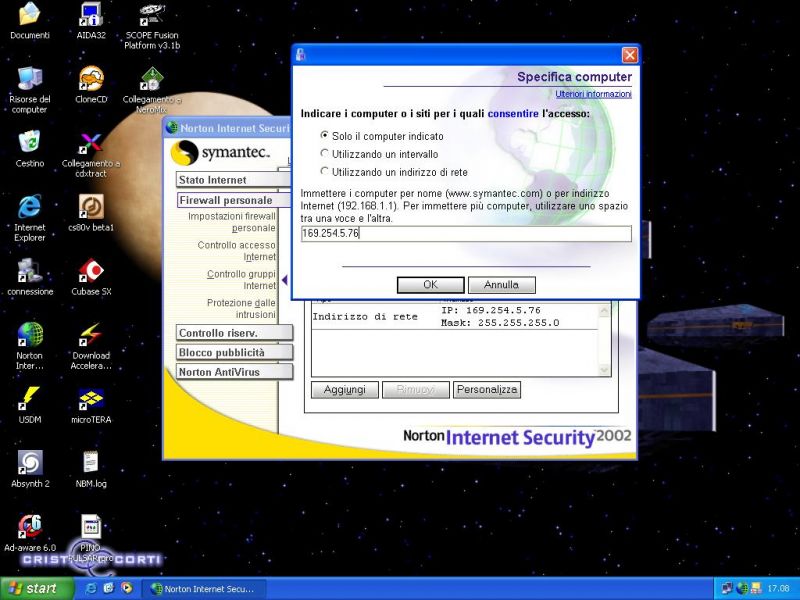Screen dimensions: 800x600
Task: Click the middle quick launch icon
Action: coord(109,588)
